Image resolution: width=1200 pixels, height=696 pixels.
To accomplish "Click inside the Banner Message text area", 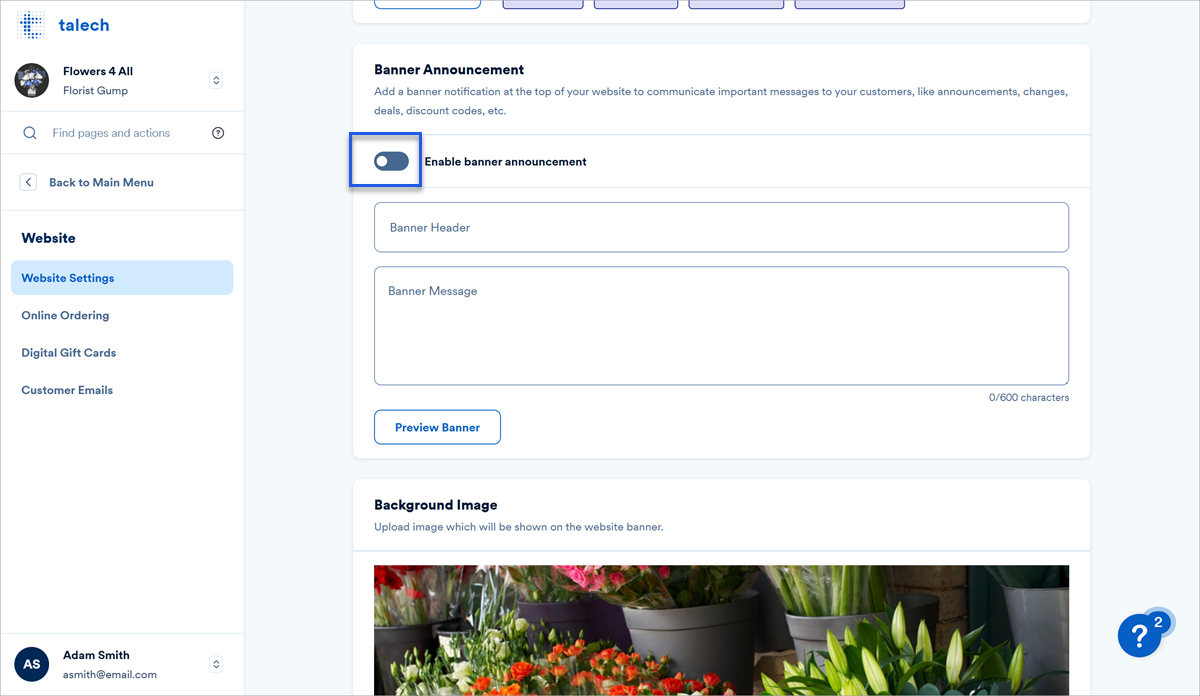I will click(x=720, y=325).
